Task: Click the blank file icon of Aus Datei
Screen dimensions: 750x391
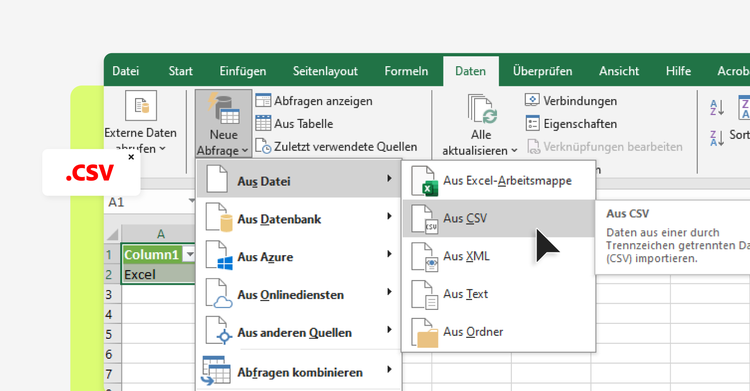Action: click(217, 179)
